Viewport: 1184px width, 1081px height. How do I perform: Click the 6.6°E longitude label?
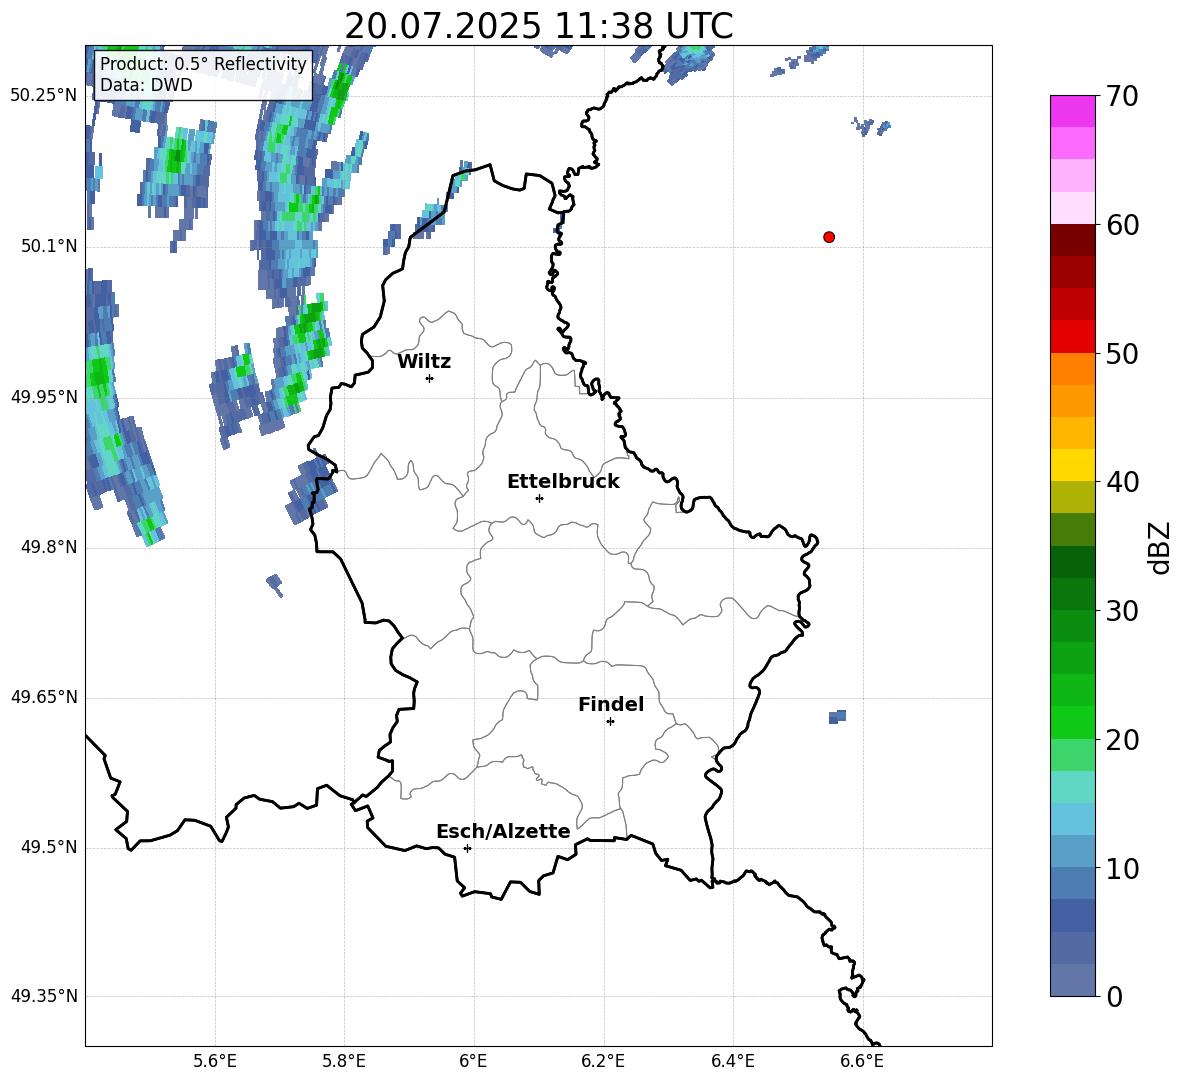[862, 1062]
